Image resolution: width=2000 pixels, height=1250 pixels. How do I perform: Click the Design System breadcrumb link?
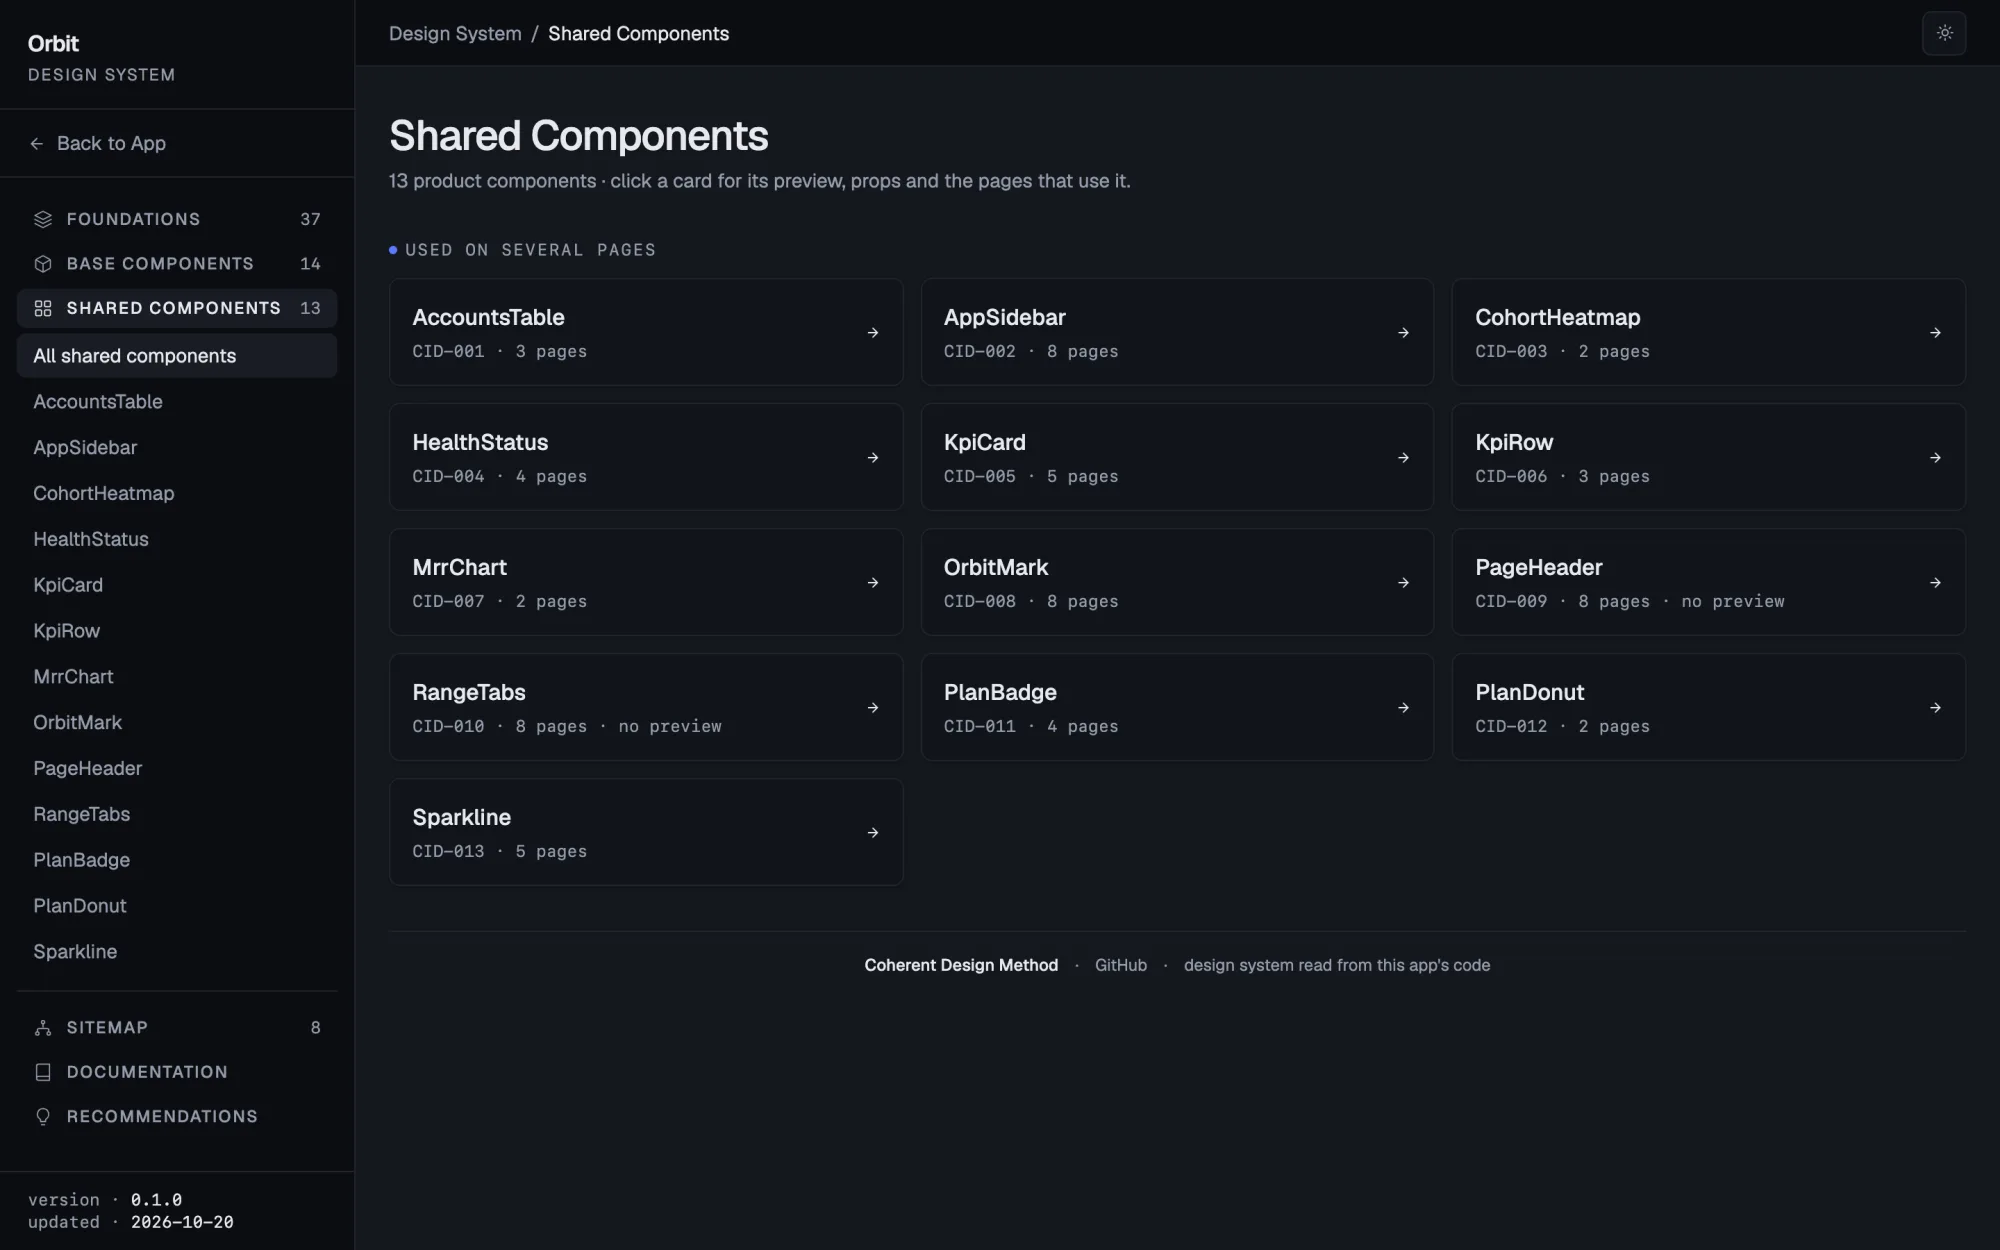[455, 34]
